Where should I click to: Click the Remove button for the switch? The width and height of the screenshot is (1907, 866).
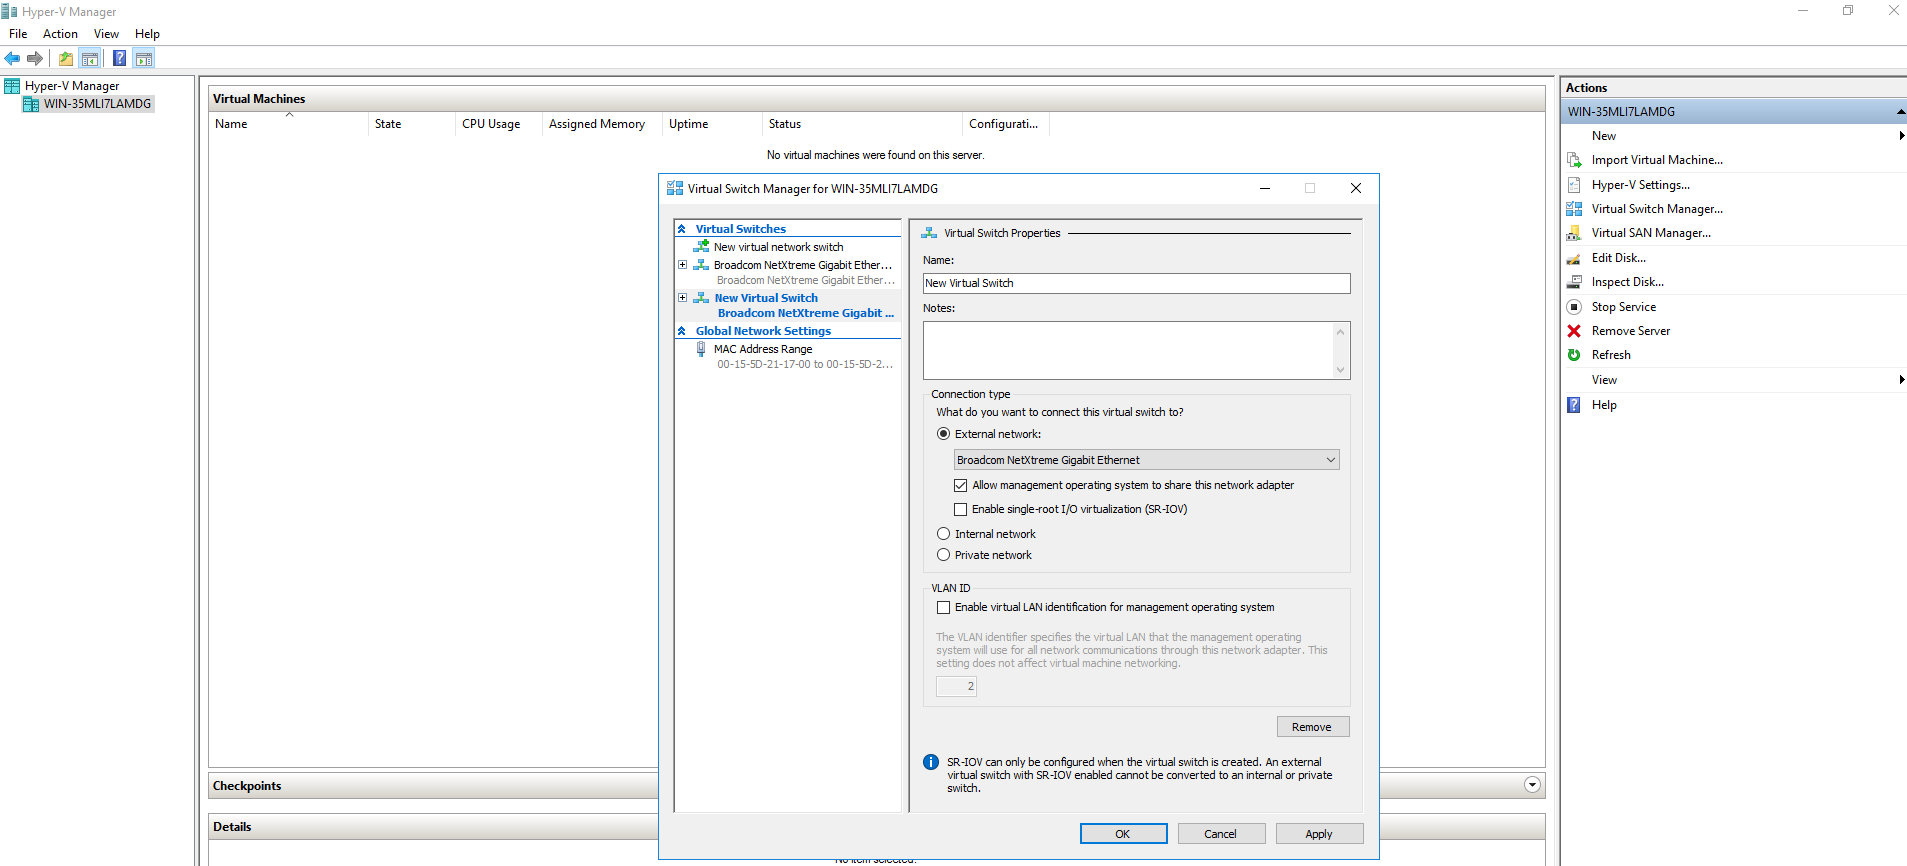(1312, 727)
